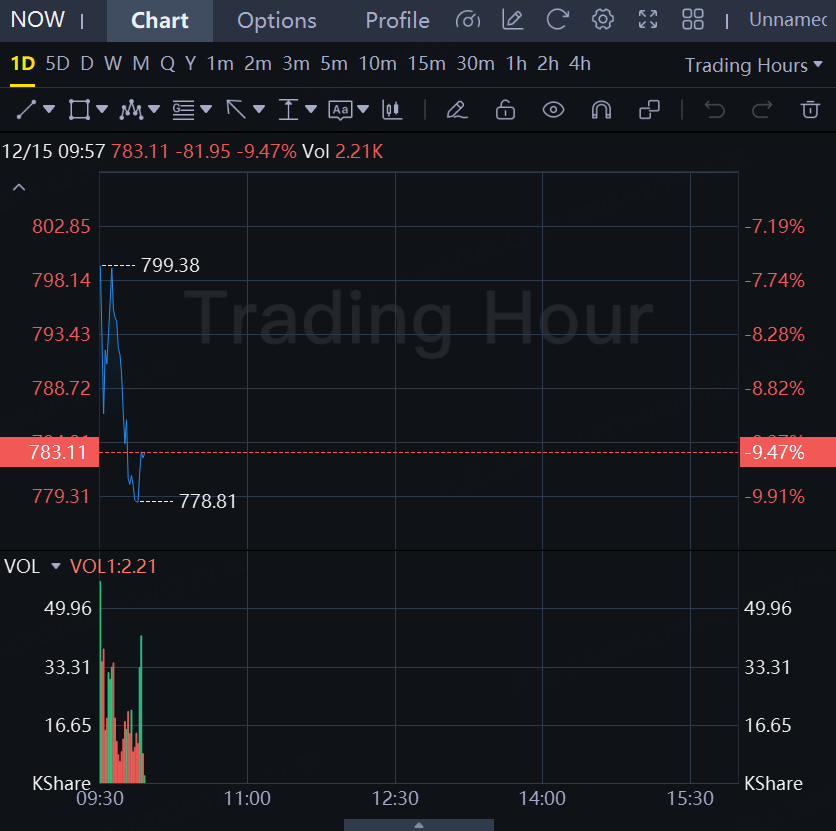Select the text annotation tool

point(340,110)
